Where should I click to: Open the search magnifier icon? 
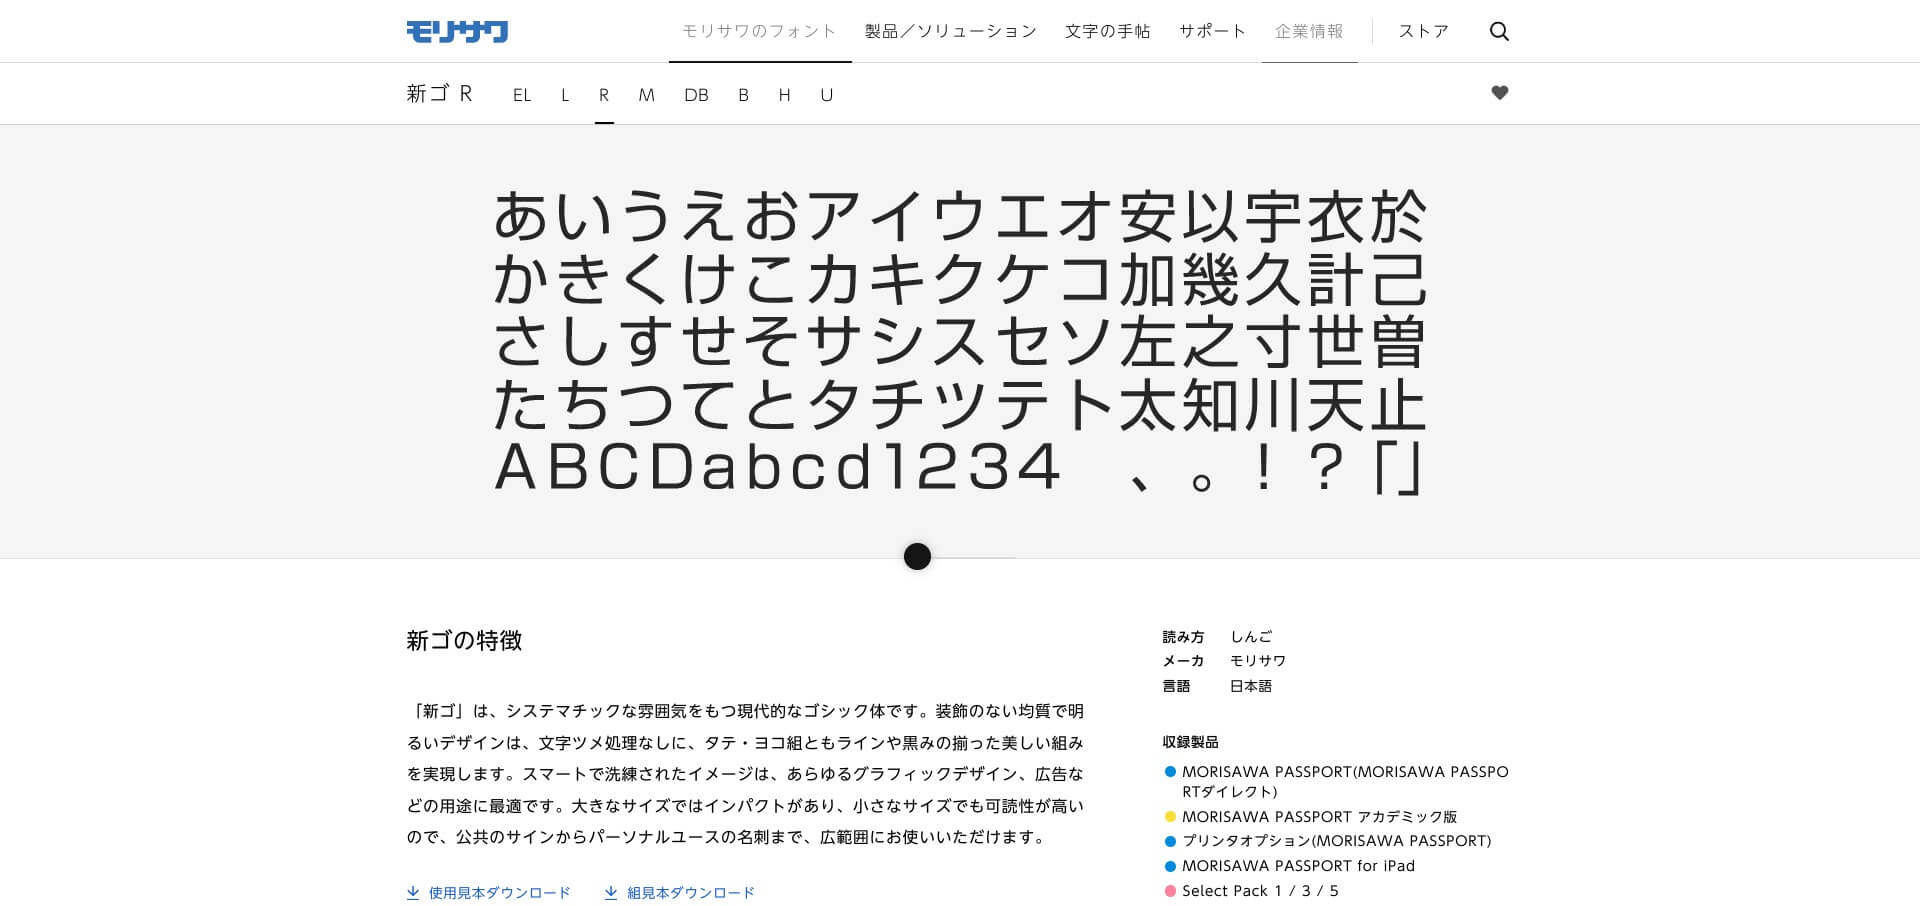point(1499,32)
